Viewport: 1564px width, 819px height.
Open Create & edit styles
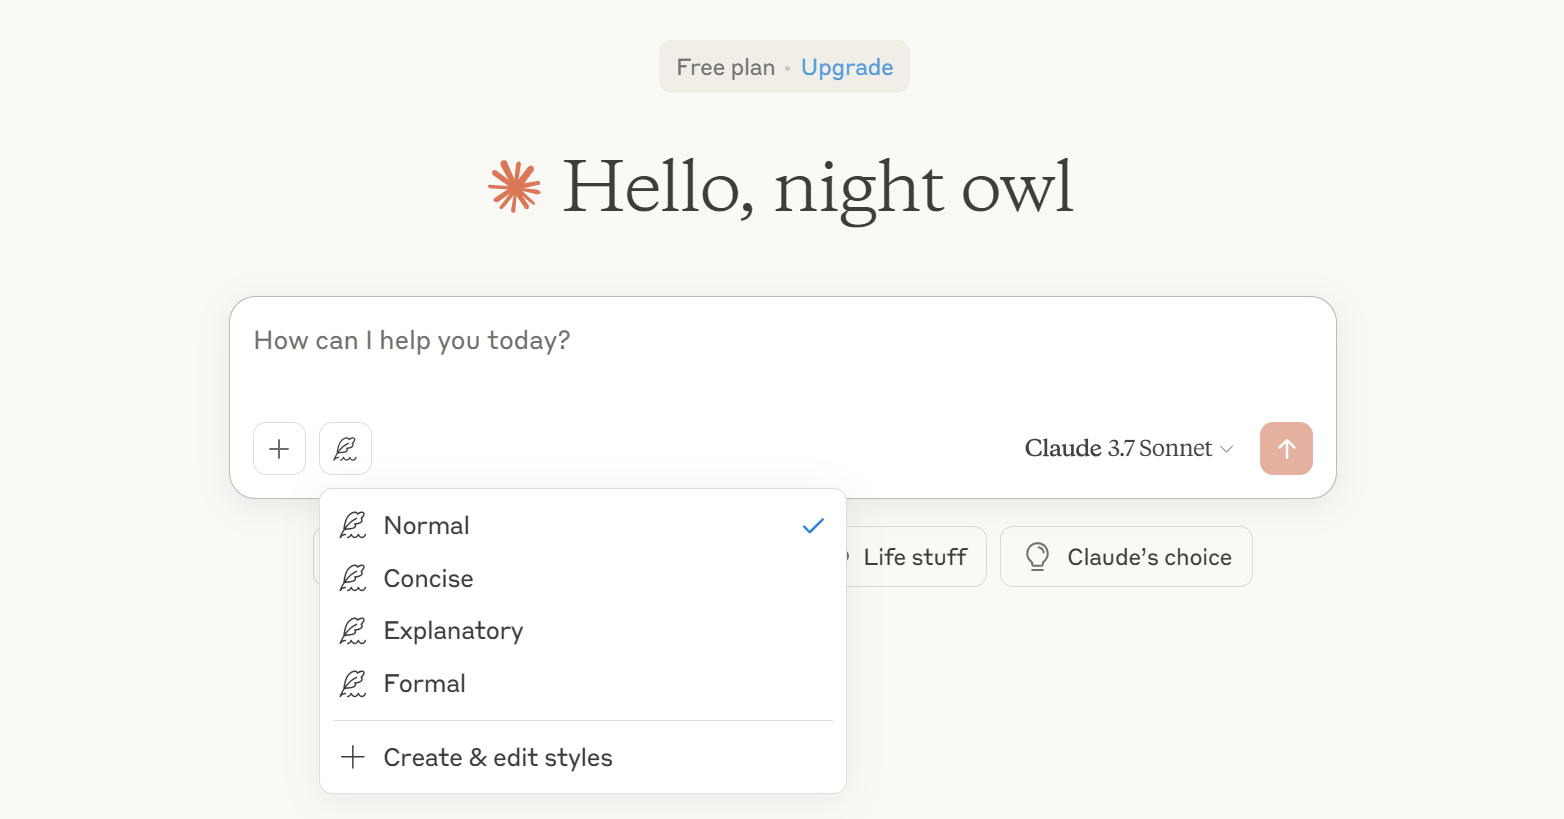click(x=583, y=757)
